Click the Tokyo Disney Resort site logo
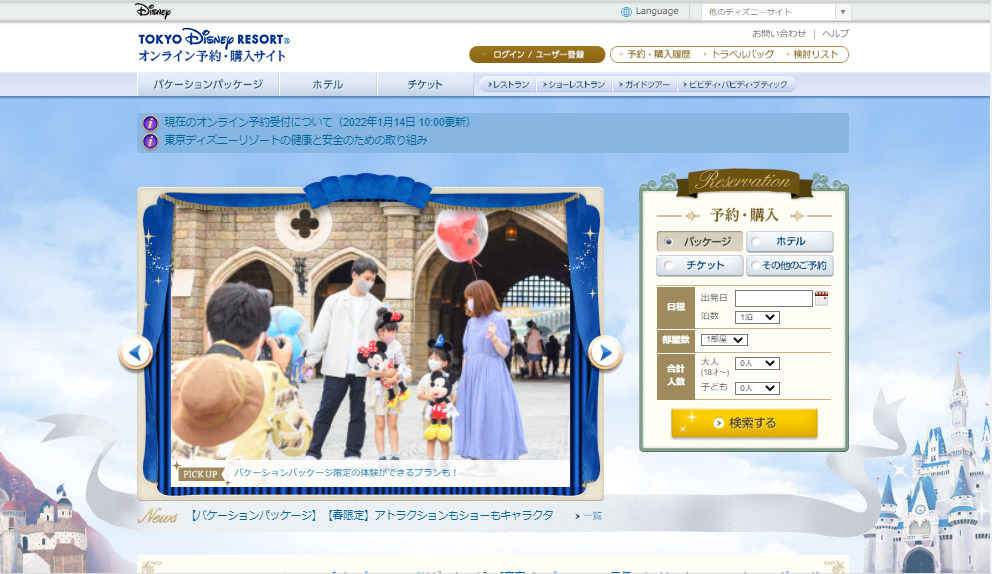992x574 pixels. click(213, 46)
